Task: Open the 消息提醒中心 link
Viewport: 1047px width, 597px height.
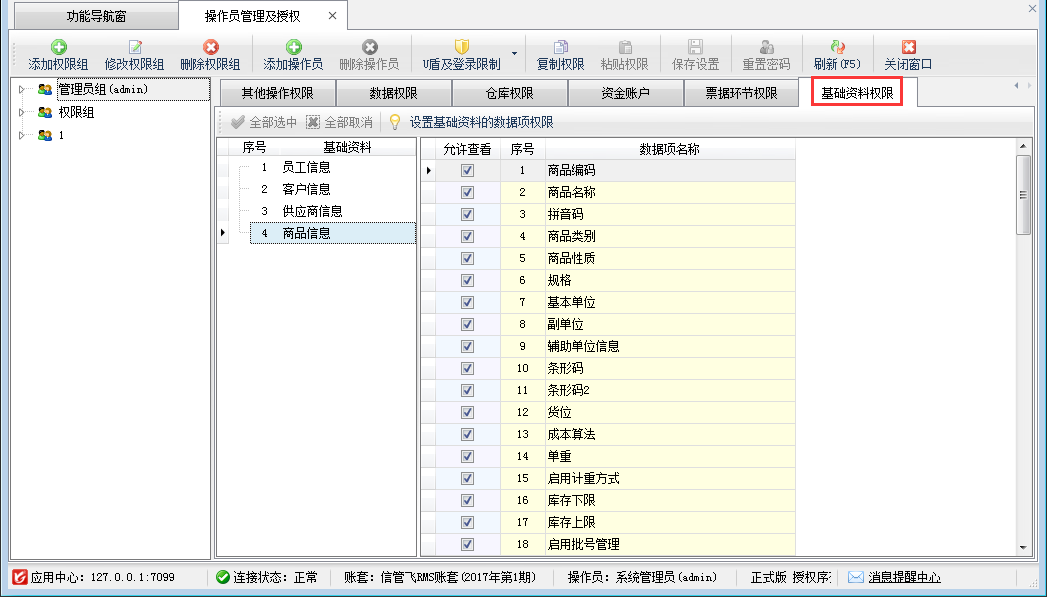Action: [x=903, y=577]
